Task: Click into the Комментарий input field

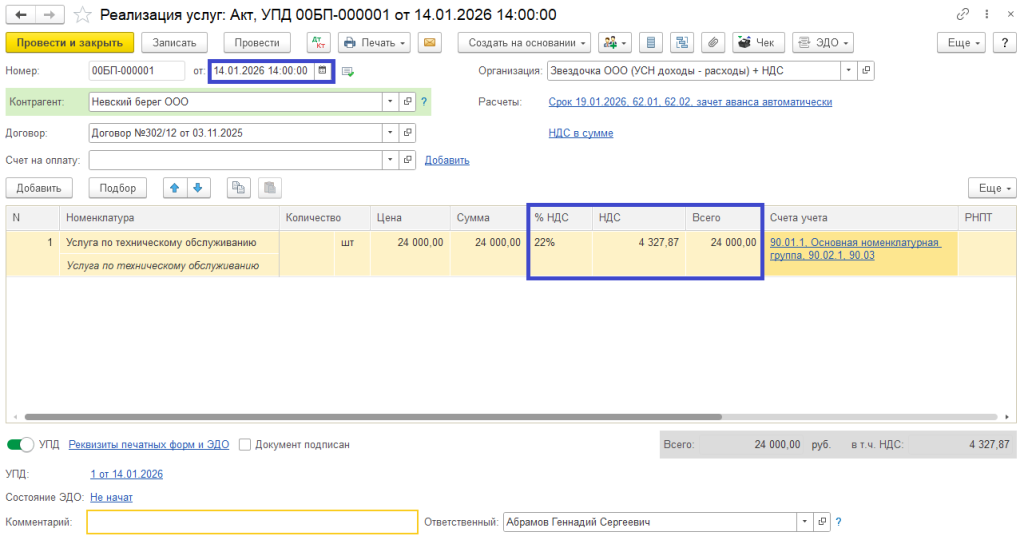Action: pyautogui.click(x=252, y=522)
